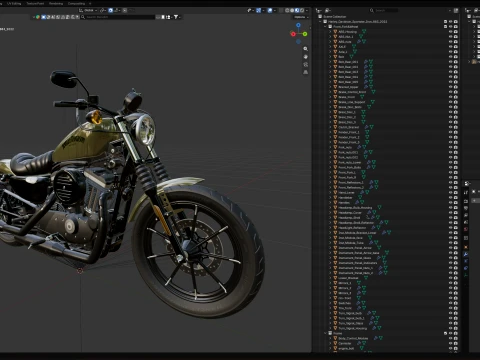Open the pivot point dropdown
480x360 pixels.
coord(103,10)
